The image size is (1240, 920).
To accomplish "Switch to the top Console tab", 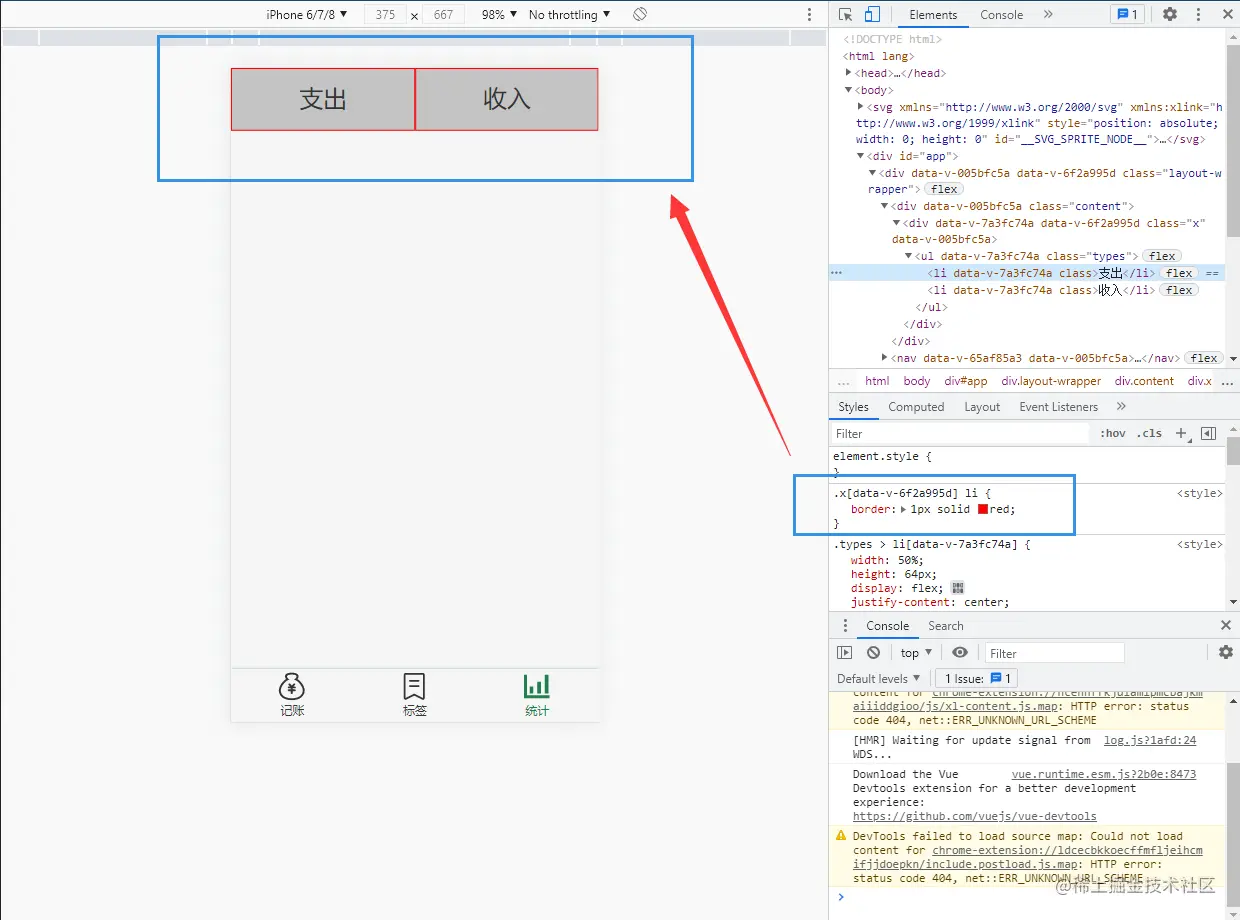I will pyautogui.click(x=1001, y=14).
